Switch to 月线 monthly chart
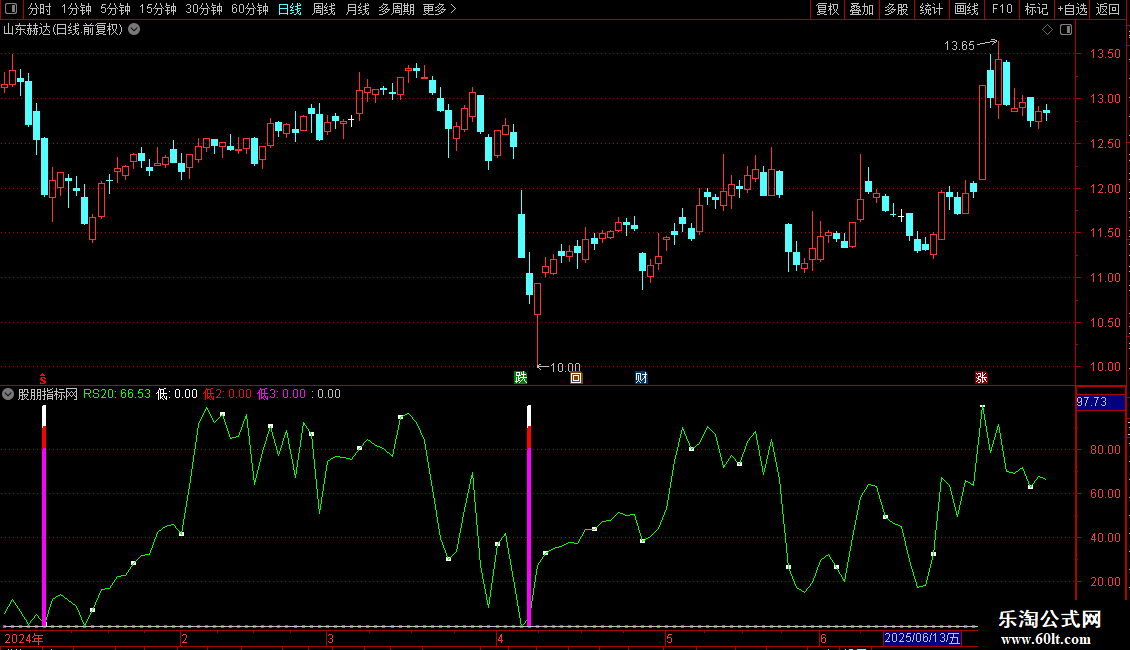Image resolution: width=1130 pixels, height=650 pixels. [x=357, y=9]
